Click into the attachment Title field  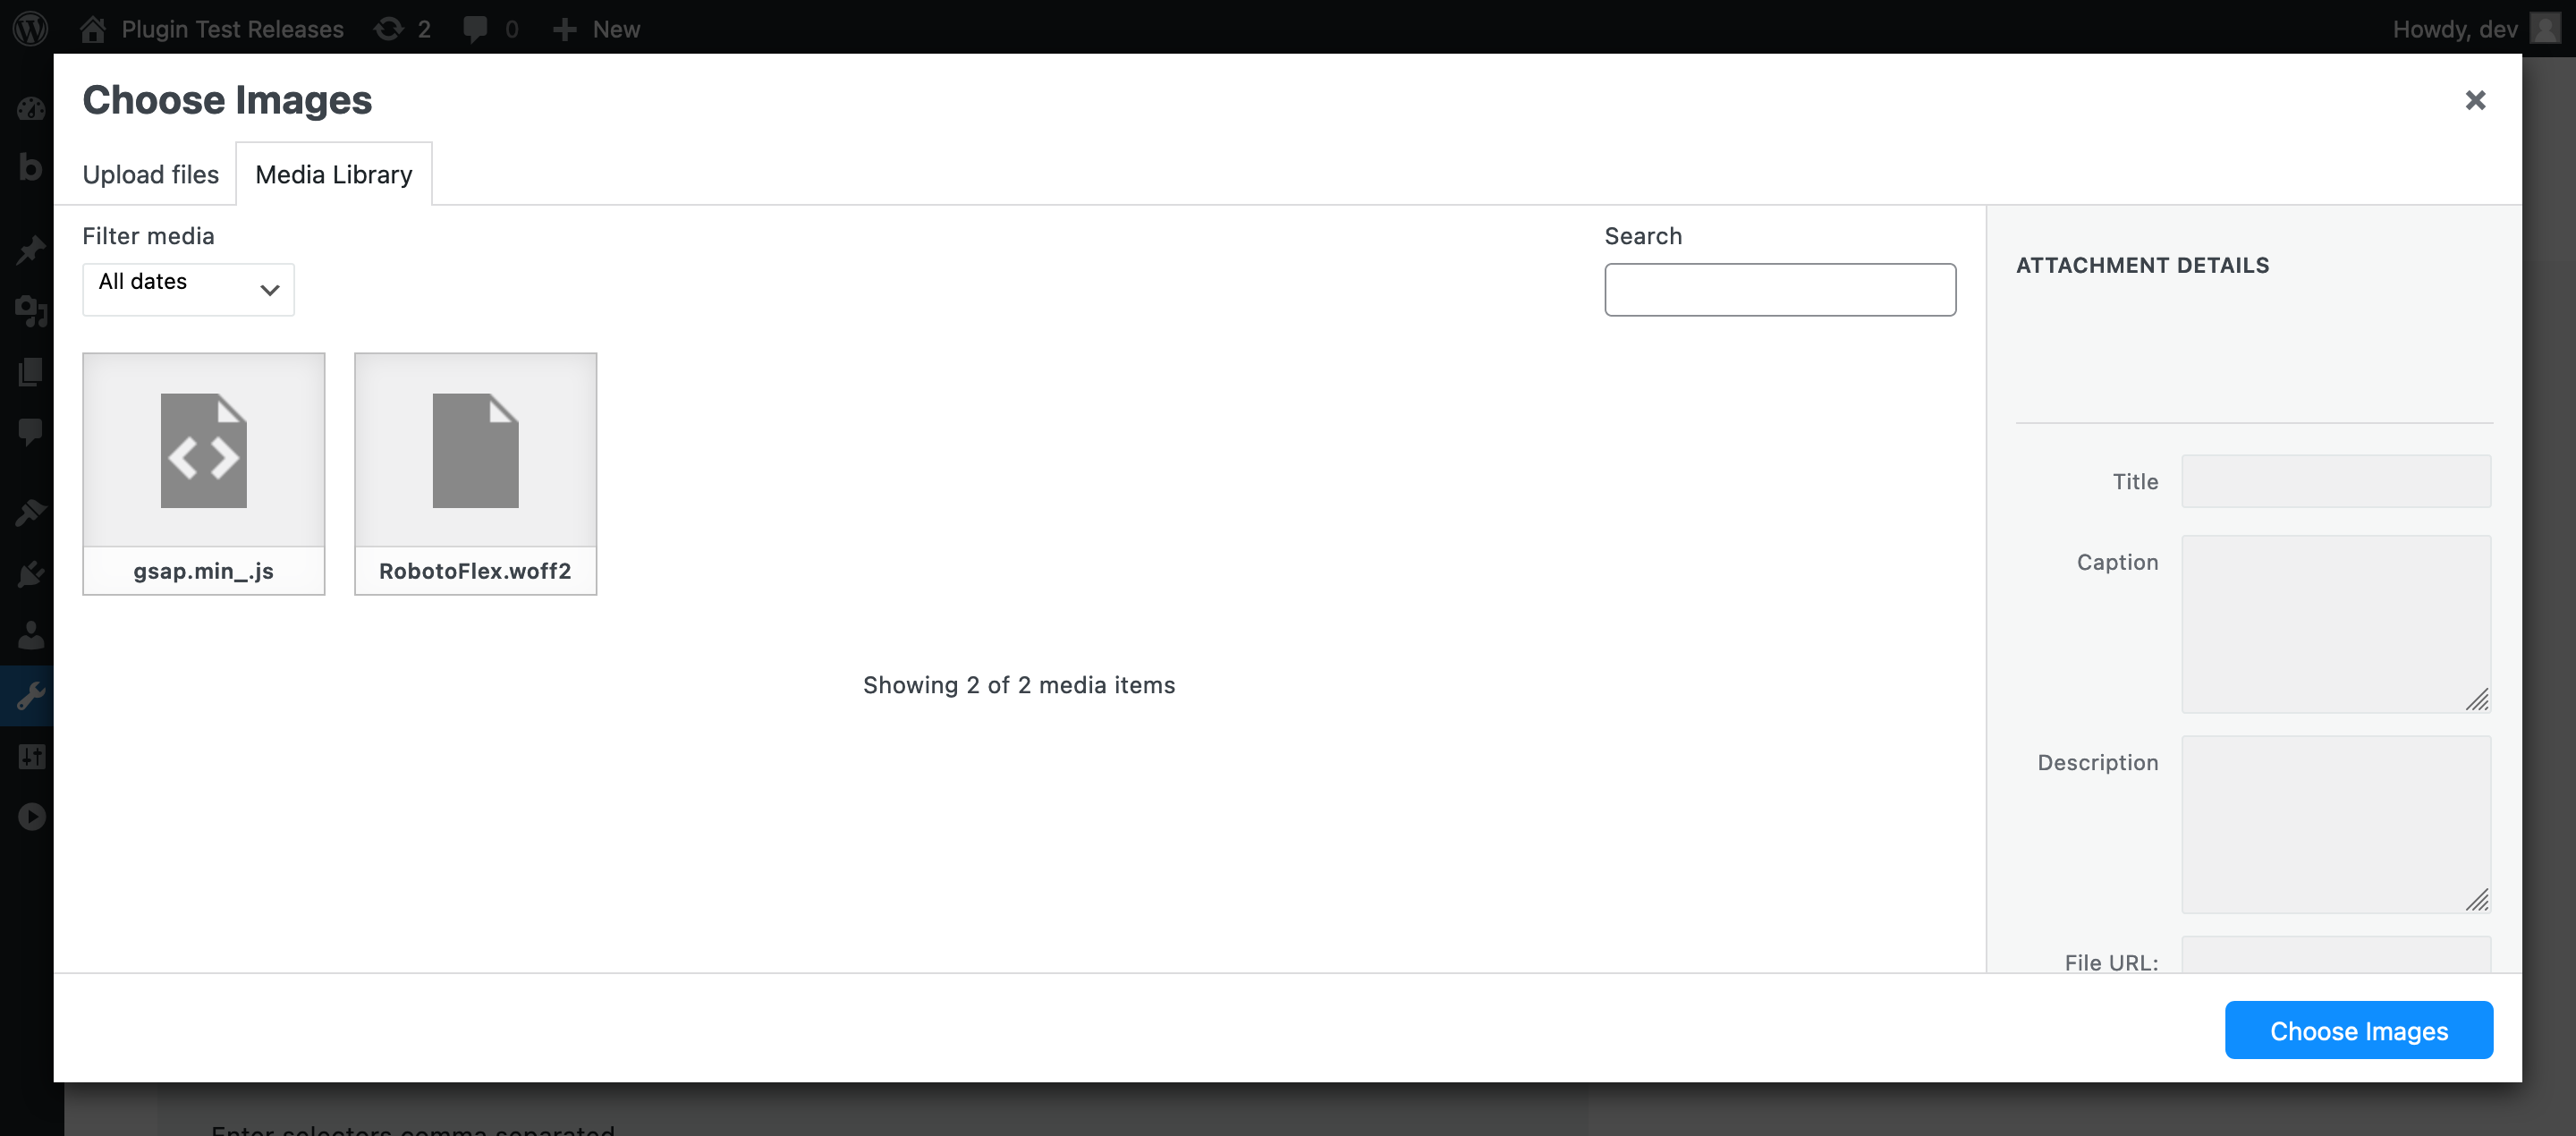pos(2336,481)
